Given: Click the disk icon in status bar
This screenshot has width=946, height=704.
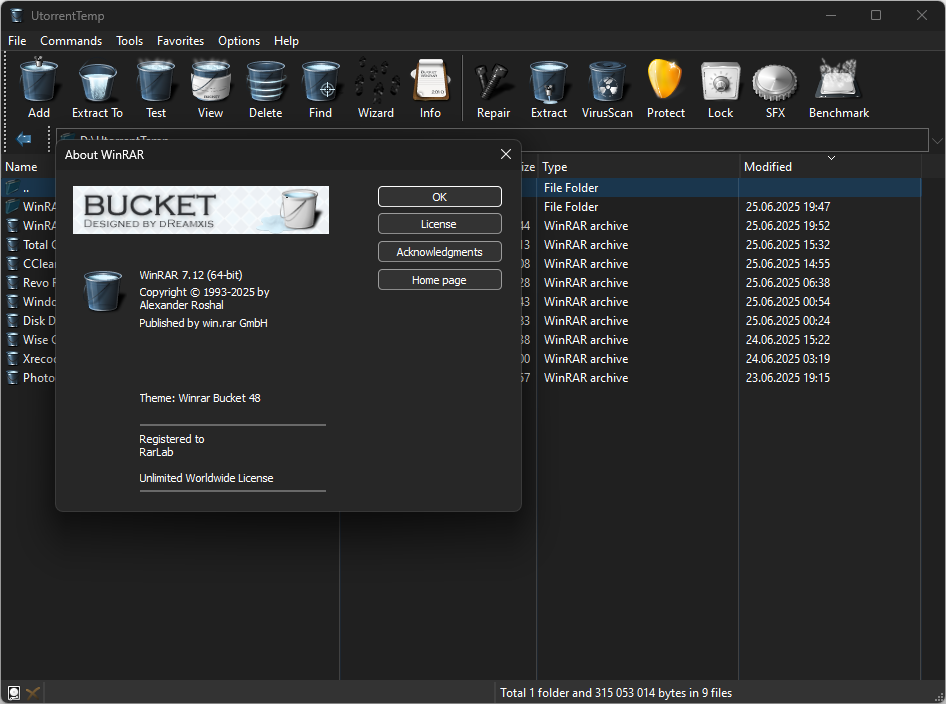Looking at the screenshot, I should [14, 693].
